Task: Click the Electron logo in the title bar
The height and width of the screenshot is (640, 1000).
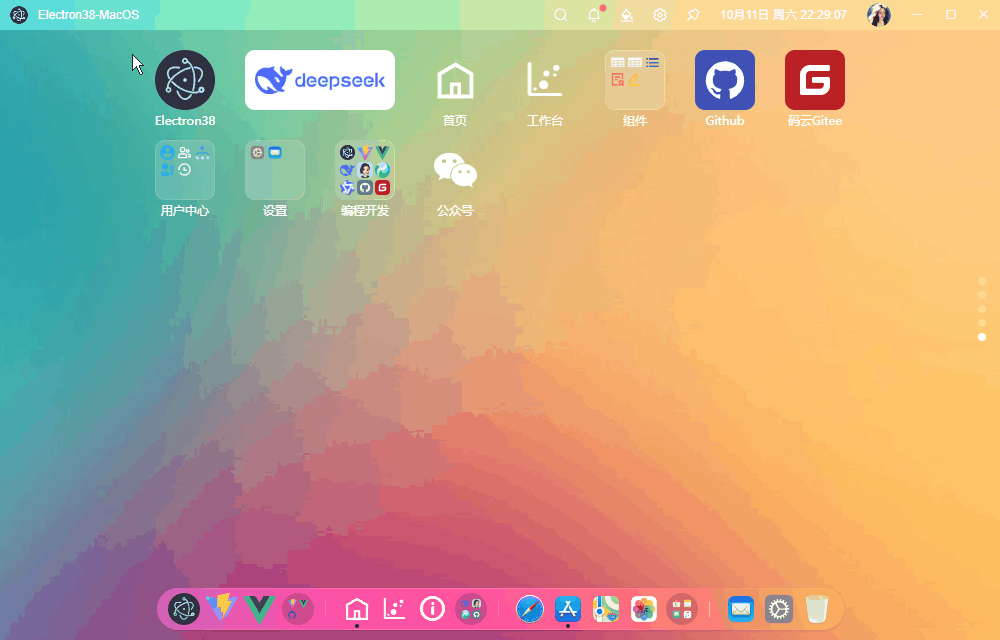Action: coord(19,15)
